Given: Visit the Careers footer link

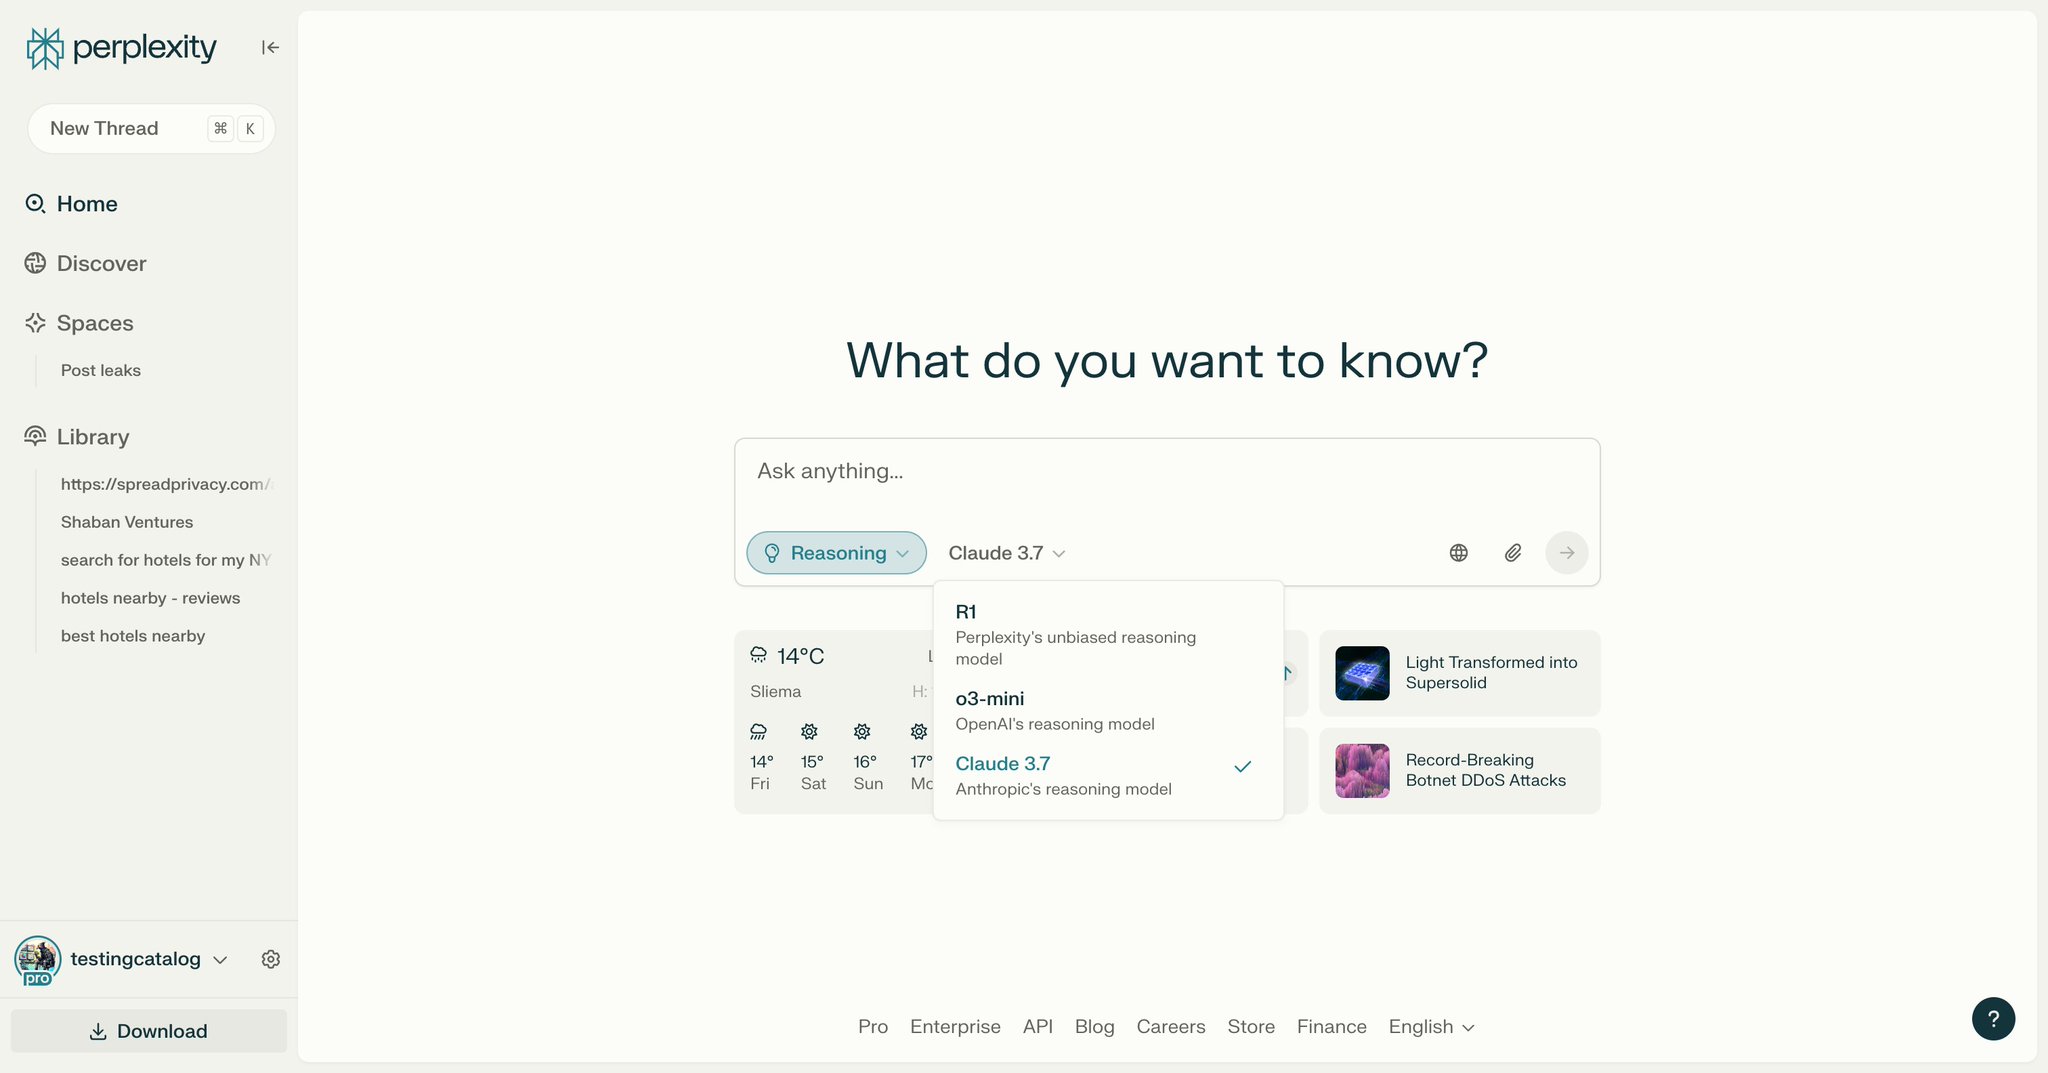Looking at the screenshot, I should (1171, 1027).
